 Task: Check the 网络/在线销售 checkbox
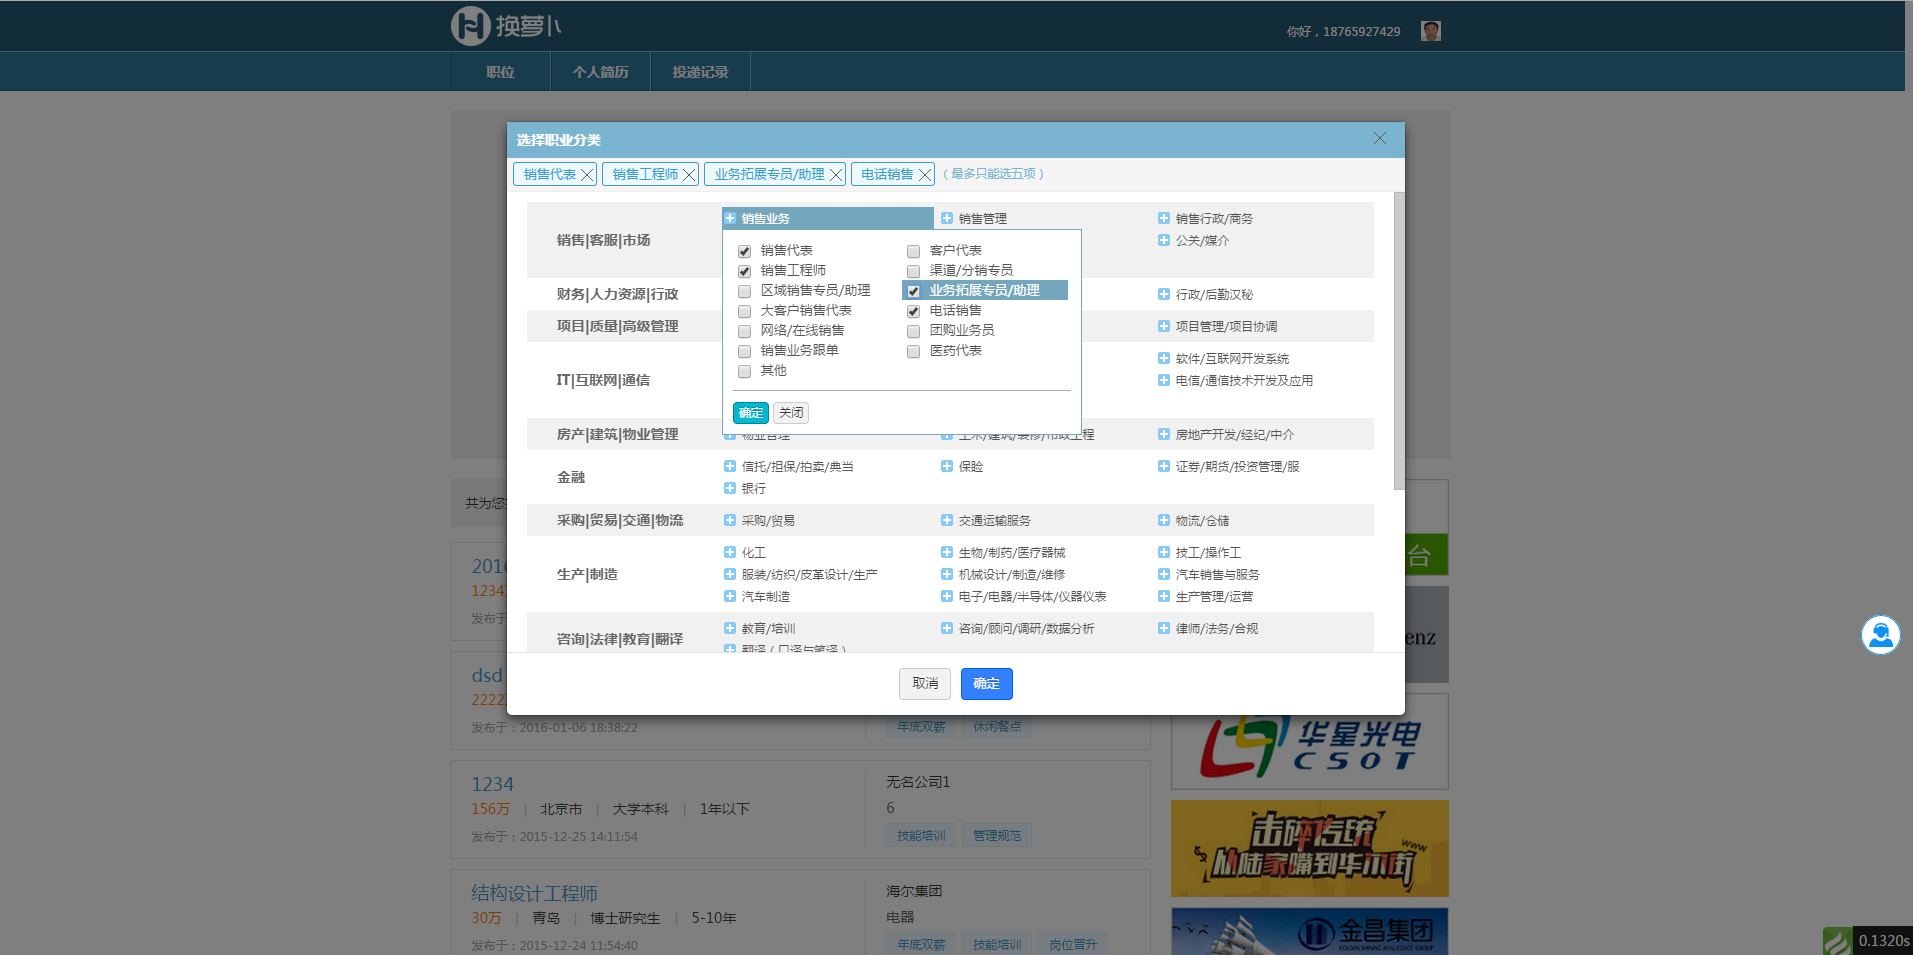(x=744, y=331)
